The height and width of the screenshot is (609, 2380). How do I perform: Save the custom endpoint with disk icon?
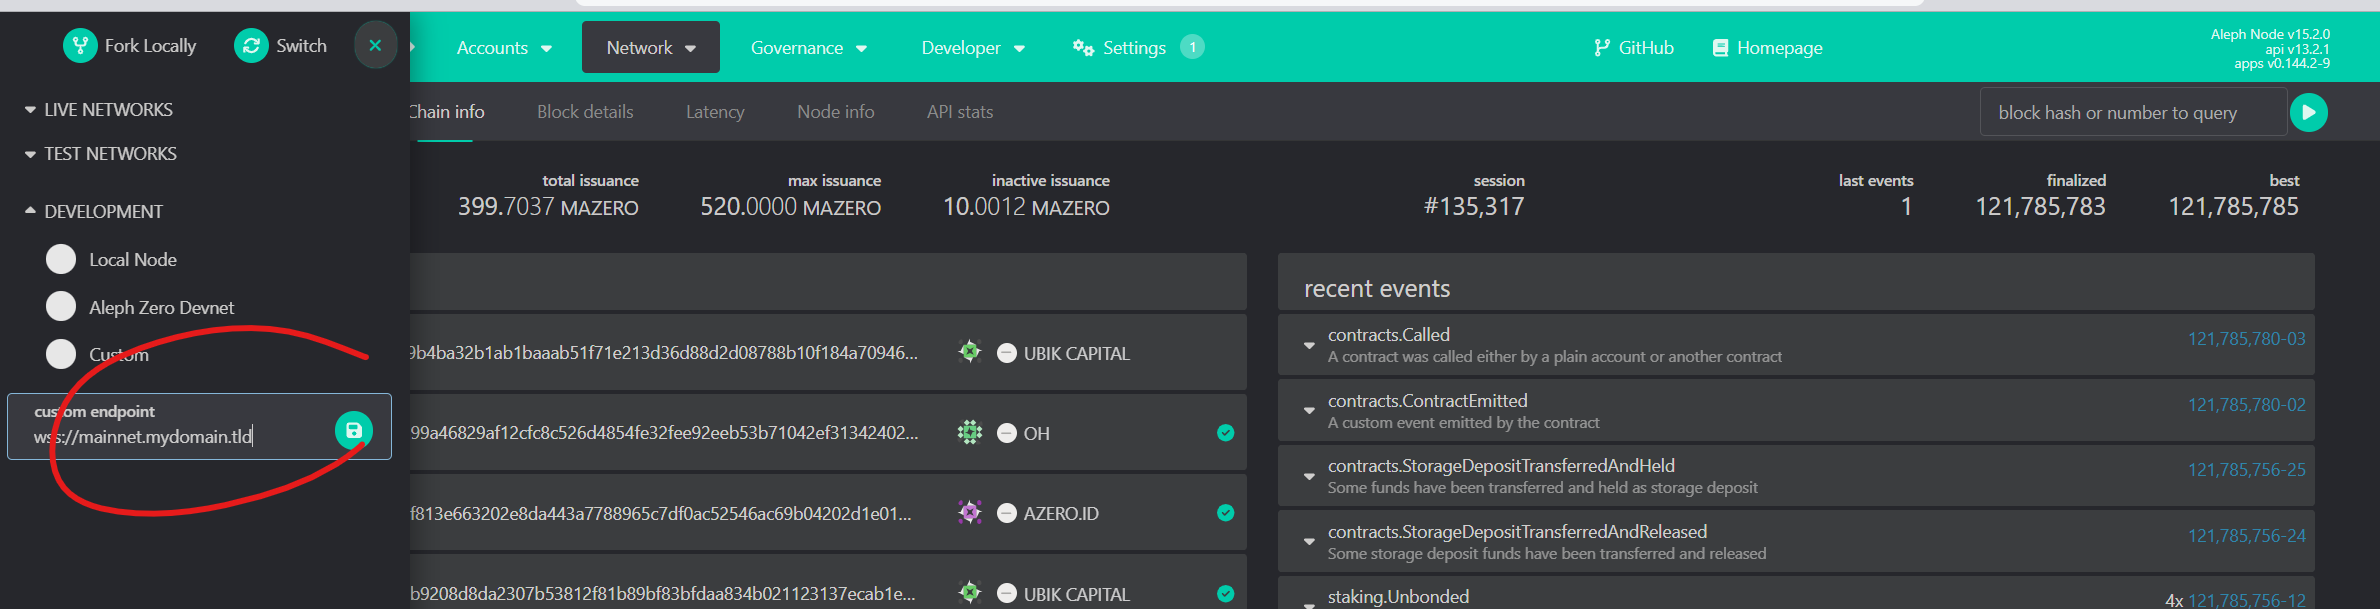(x=353, y=430)
